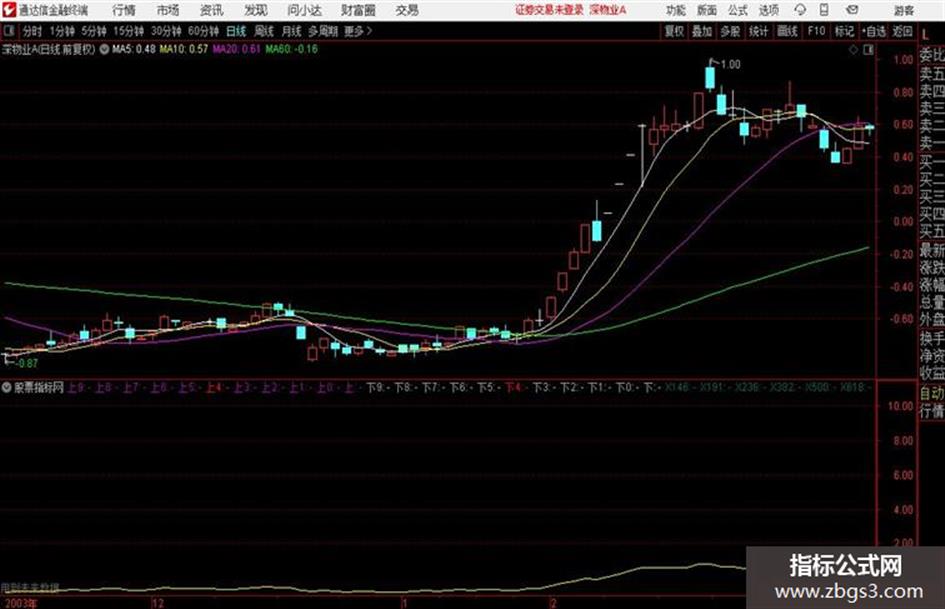The height and width of the screenshot is (609, 945).
Task: Select the 周线 weekly tab
Action: point(264,31)
